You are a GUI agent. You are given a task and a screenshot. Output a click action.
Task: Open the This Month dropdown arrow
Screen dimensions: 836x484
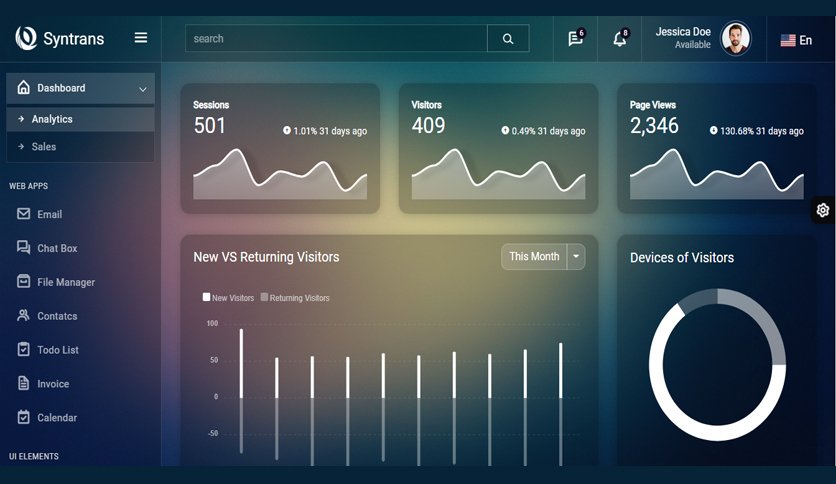(576, 256)
